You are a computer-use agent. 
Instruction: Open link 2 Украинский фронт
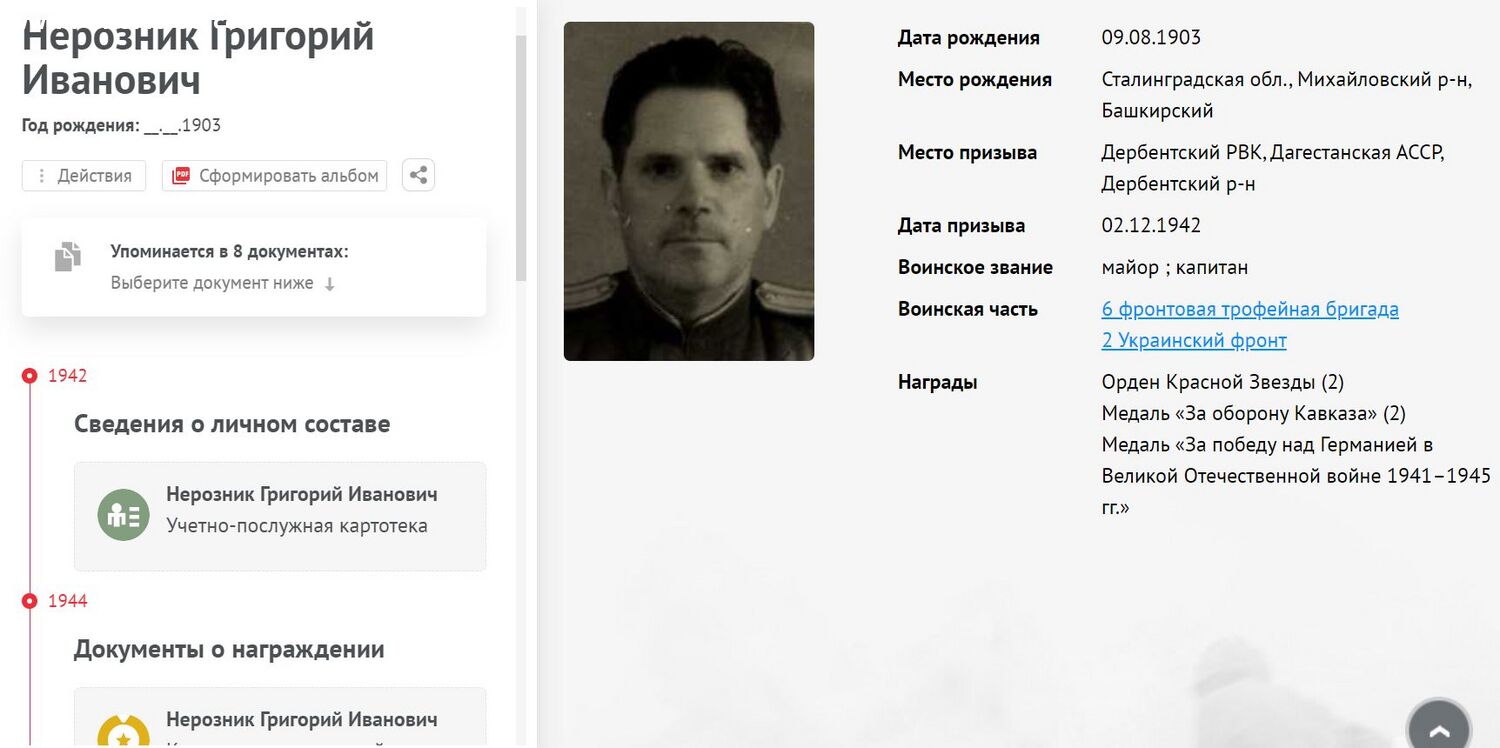(1194, 341)
